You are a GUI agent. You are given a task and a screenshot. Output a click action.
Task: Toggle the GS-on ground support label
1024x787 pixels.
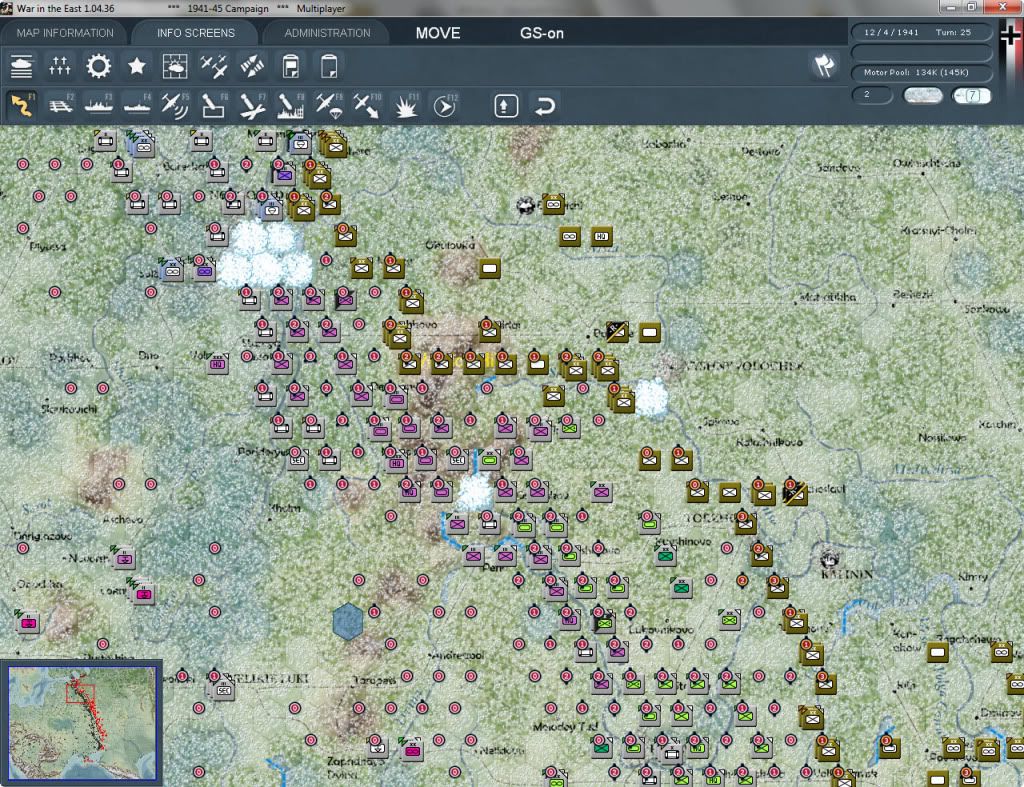pos(541,33)
